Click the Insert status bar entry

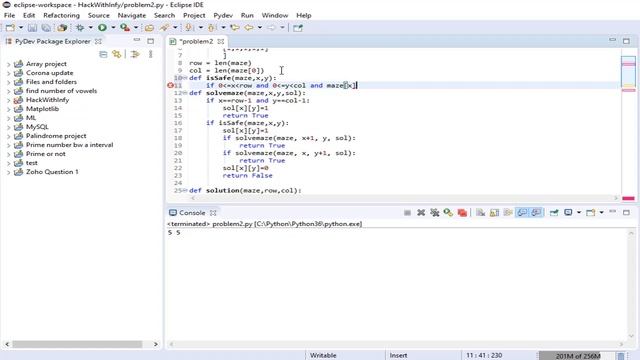tap(398, 356)
